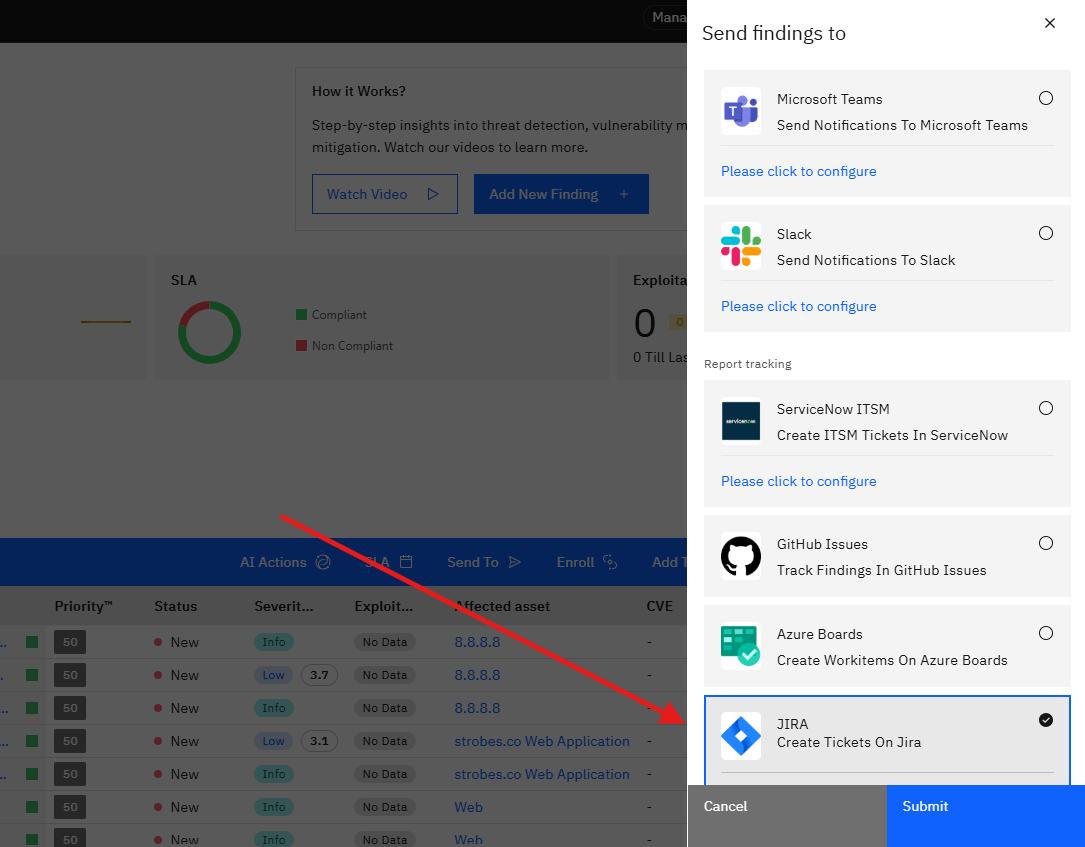Click the SLA donut chart

pyautogui.click(x=209, y=332)
